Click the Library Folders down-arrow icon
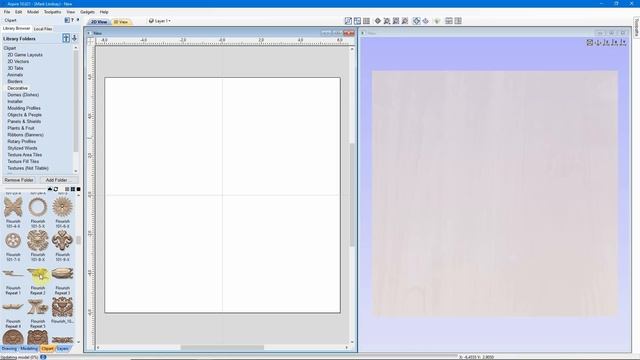Image resolution: width=640 pixels, height=360 pixels. pos(74,38)
